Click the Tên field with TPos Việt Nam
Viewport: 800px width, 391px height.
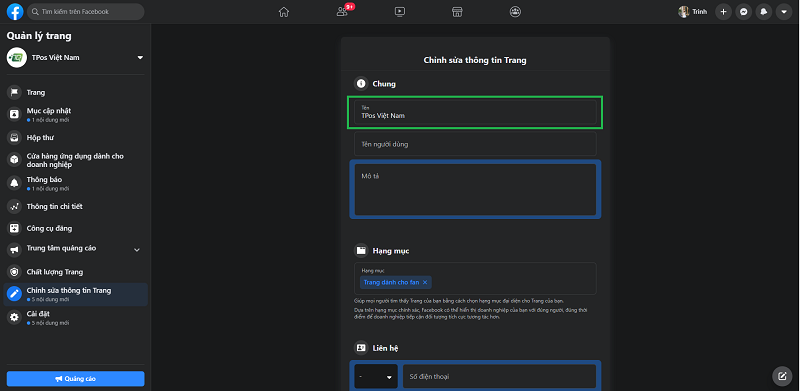click(x=475, y=112)
